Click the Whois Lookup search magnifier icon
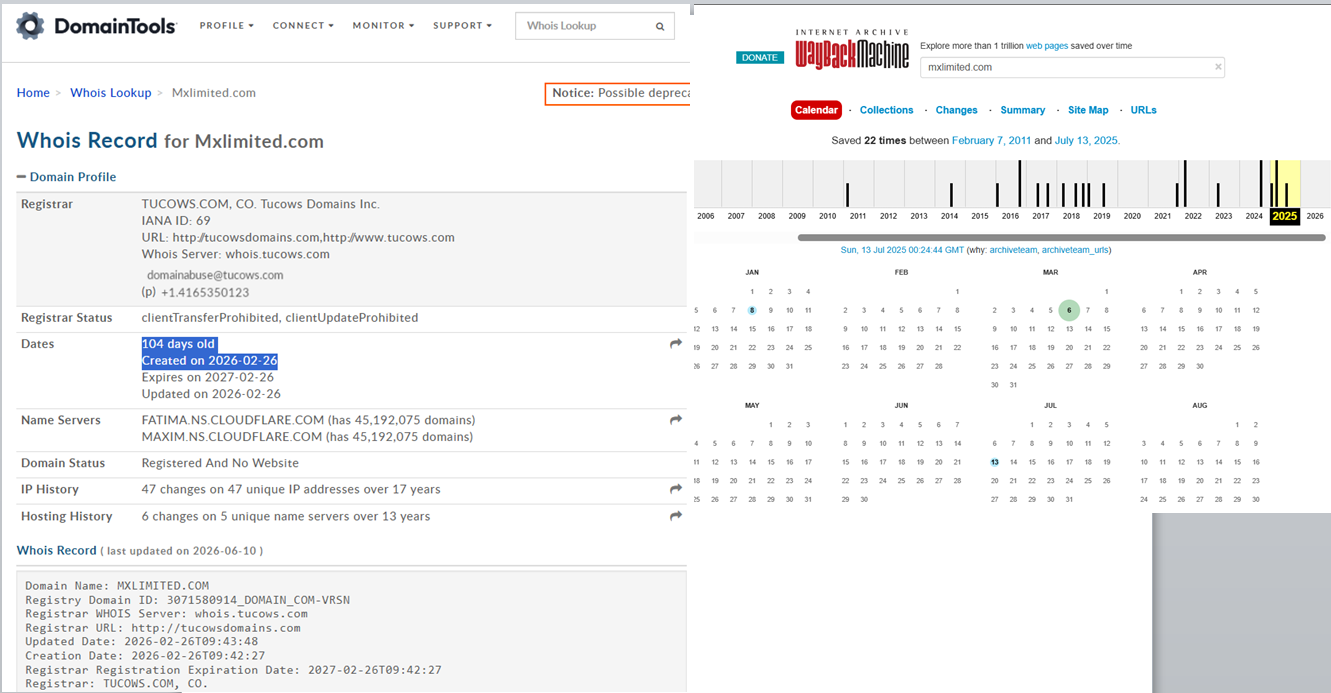The image size is (1331, 693). [x=660, y=27]
